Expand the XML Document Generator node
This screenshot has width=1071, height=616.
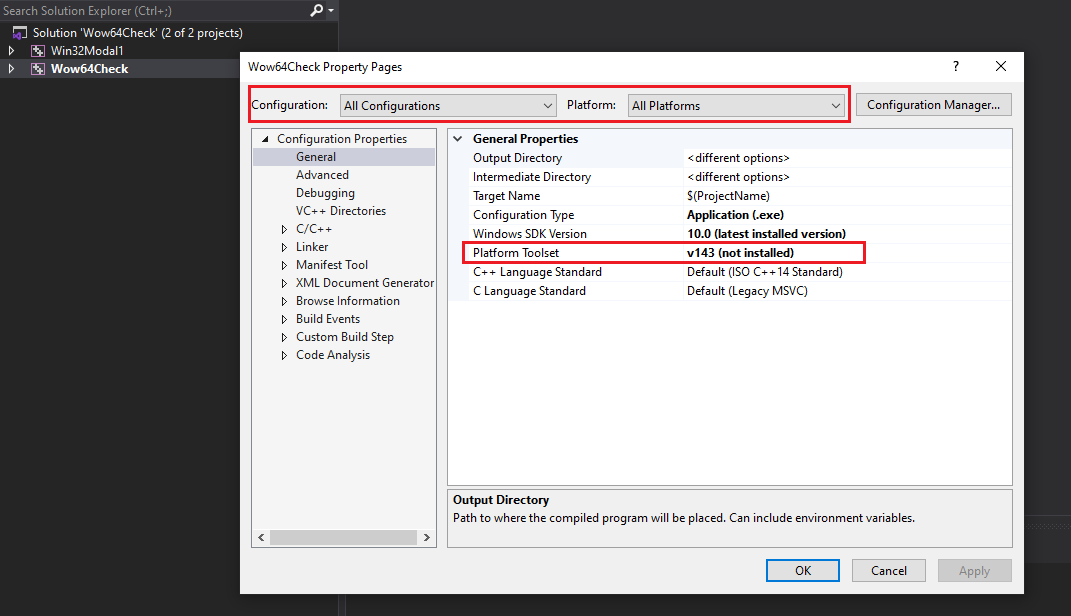(x=284, y=283)
